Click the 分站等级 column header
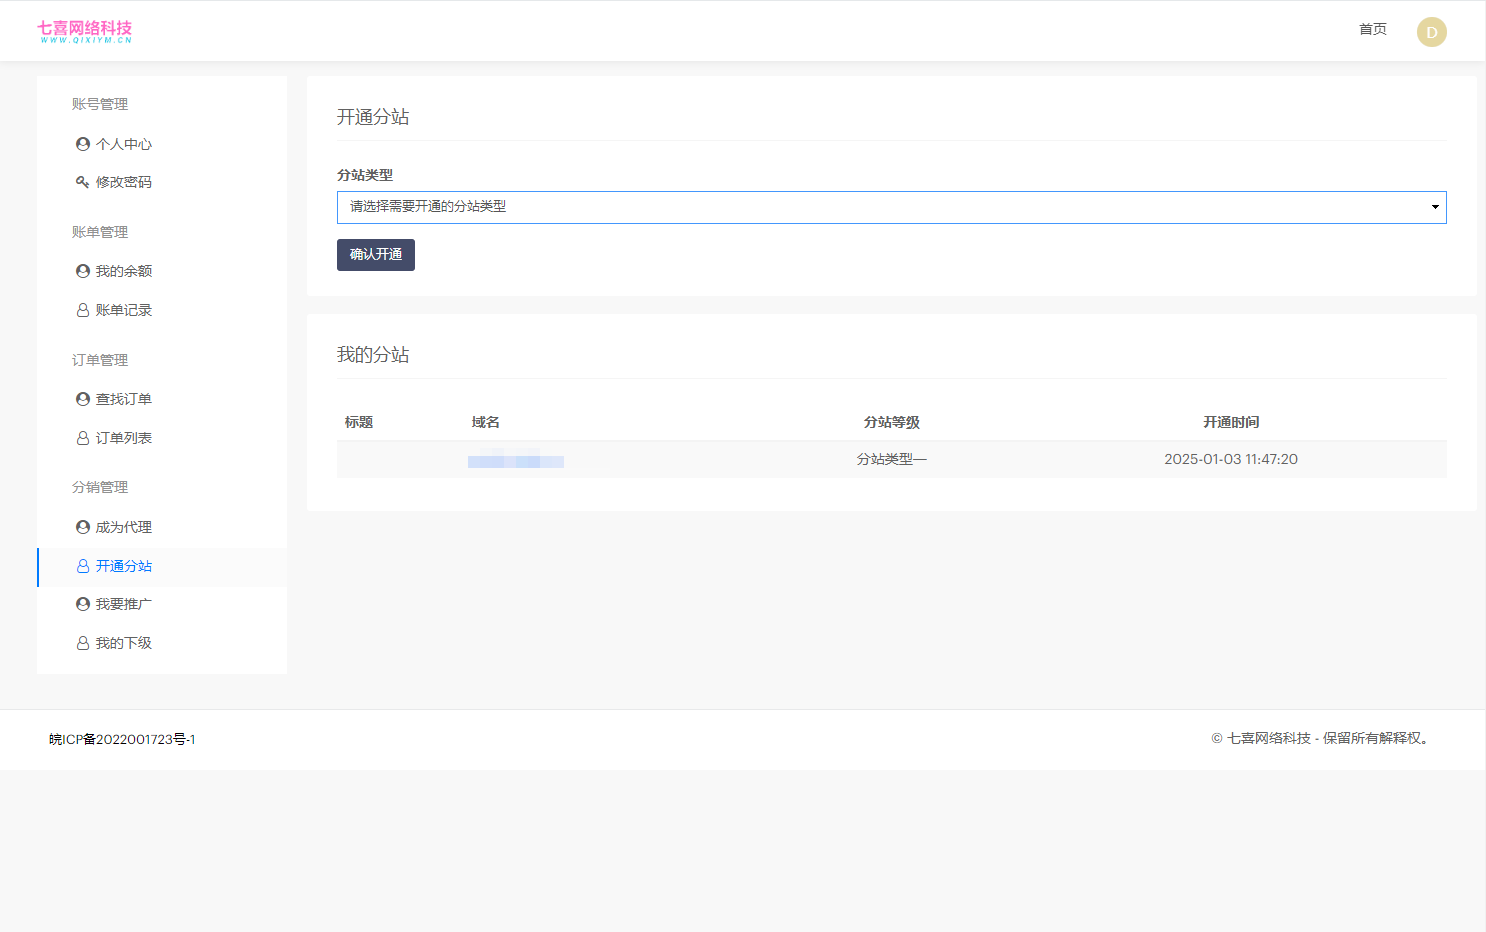Screen dimensions: 1486x932 (891, 422)
